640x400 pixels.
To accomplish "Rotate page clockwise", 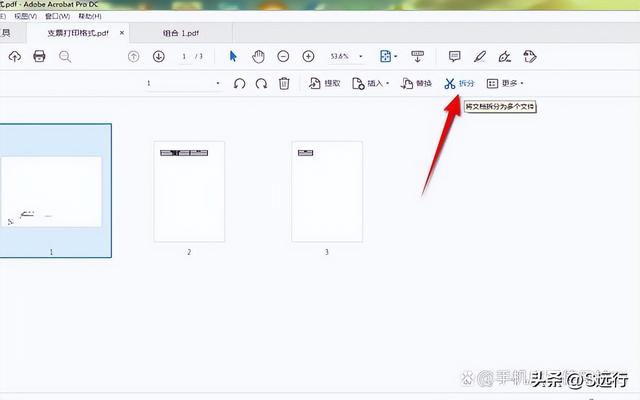I will coord(261,84).
